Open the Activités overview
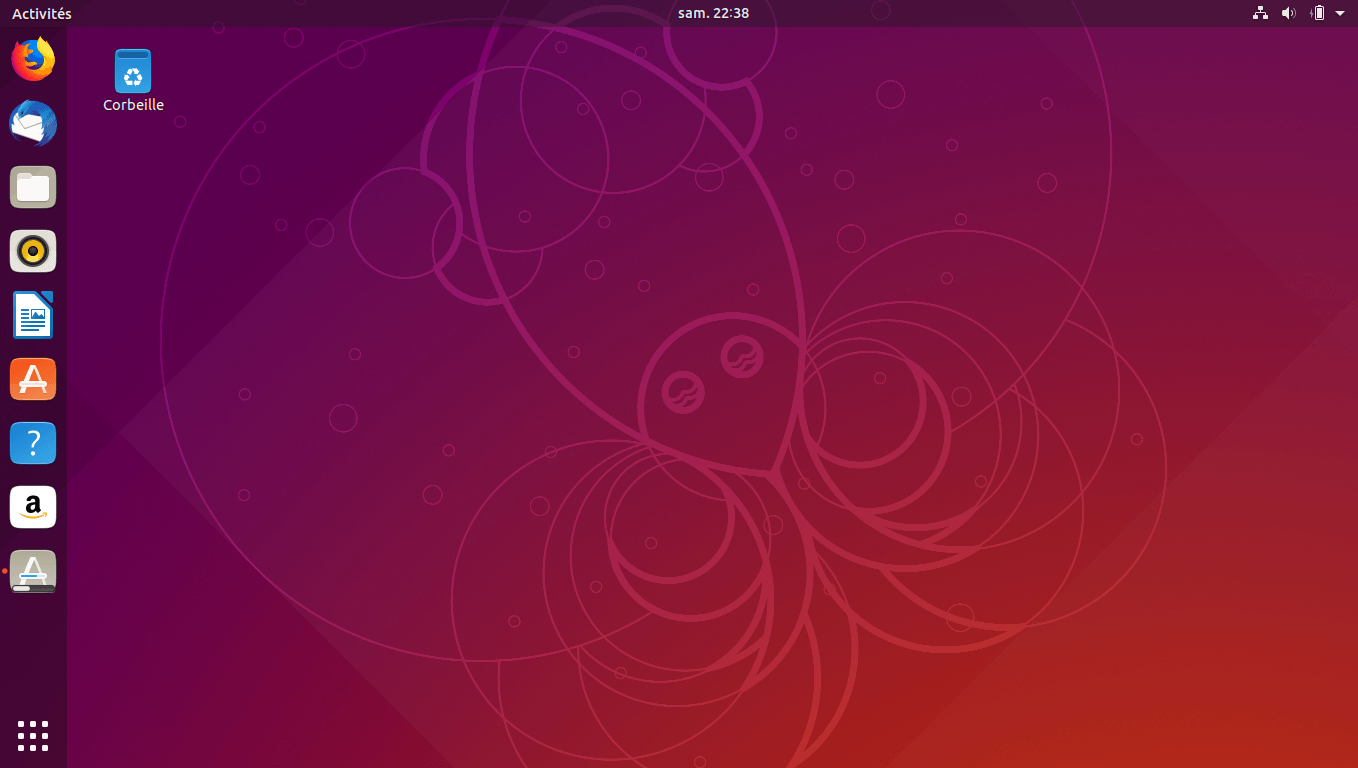 click(x=41, y=13)
